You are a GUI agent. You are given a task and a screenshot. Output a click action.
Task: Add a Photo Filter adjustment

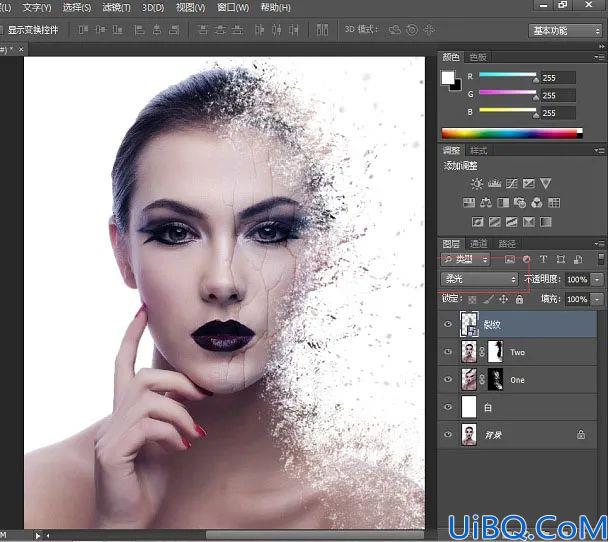pos(520,203)
